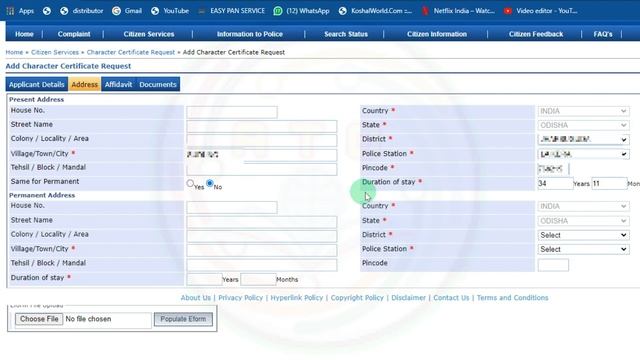The image size is (640, 360).
Task: Open the present address District dropdown
Action: click(583, 140)
